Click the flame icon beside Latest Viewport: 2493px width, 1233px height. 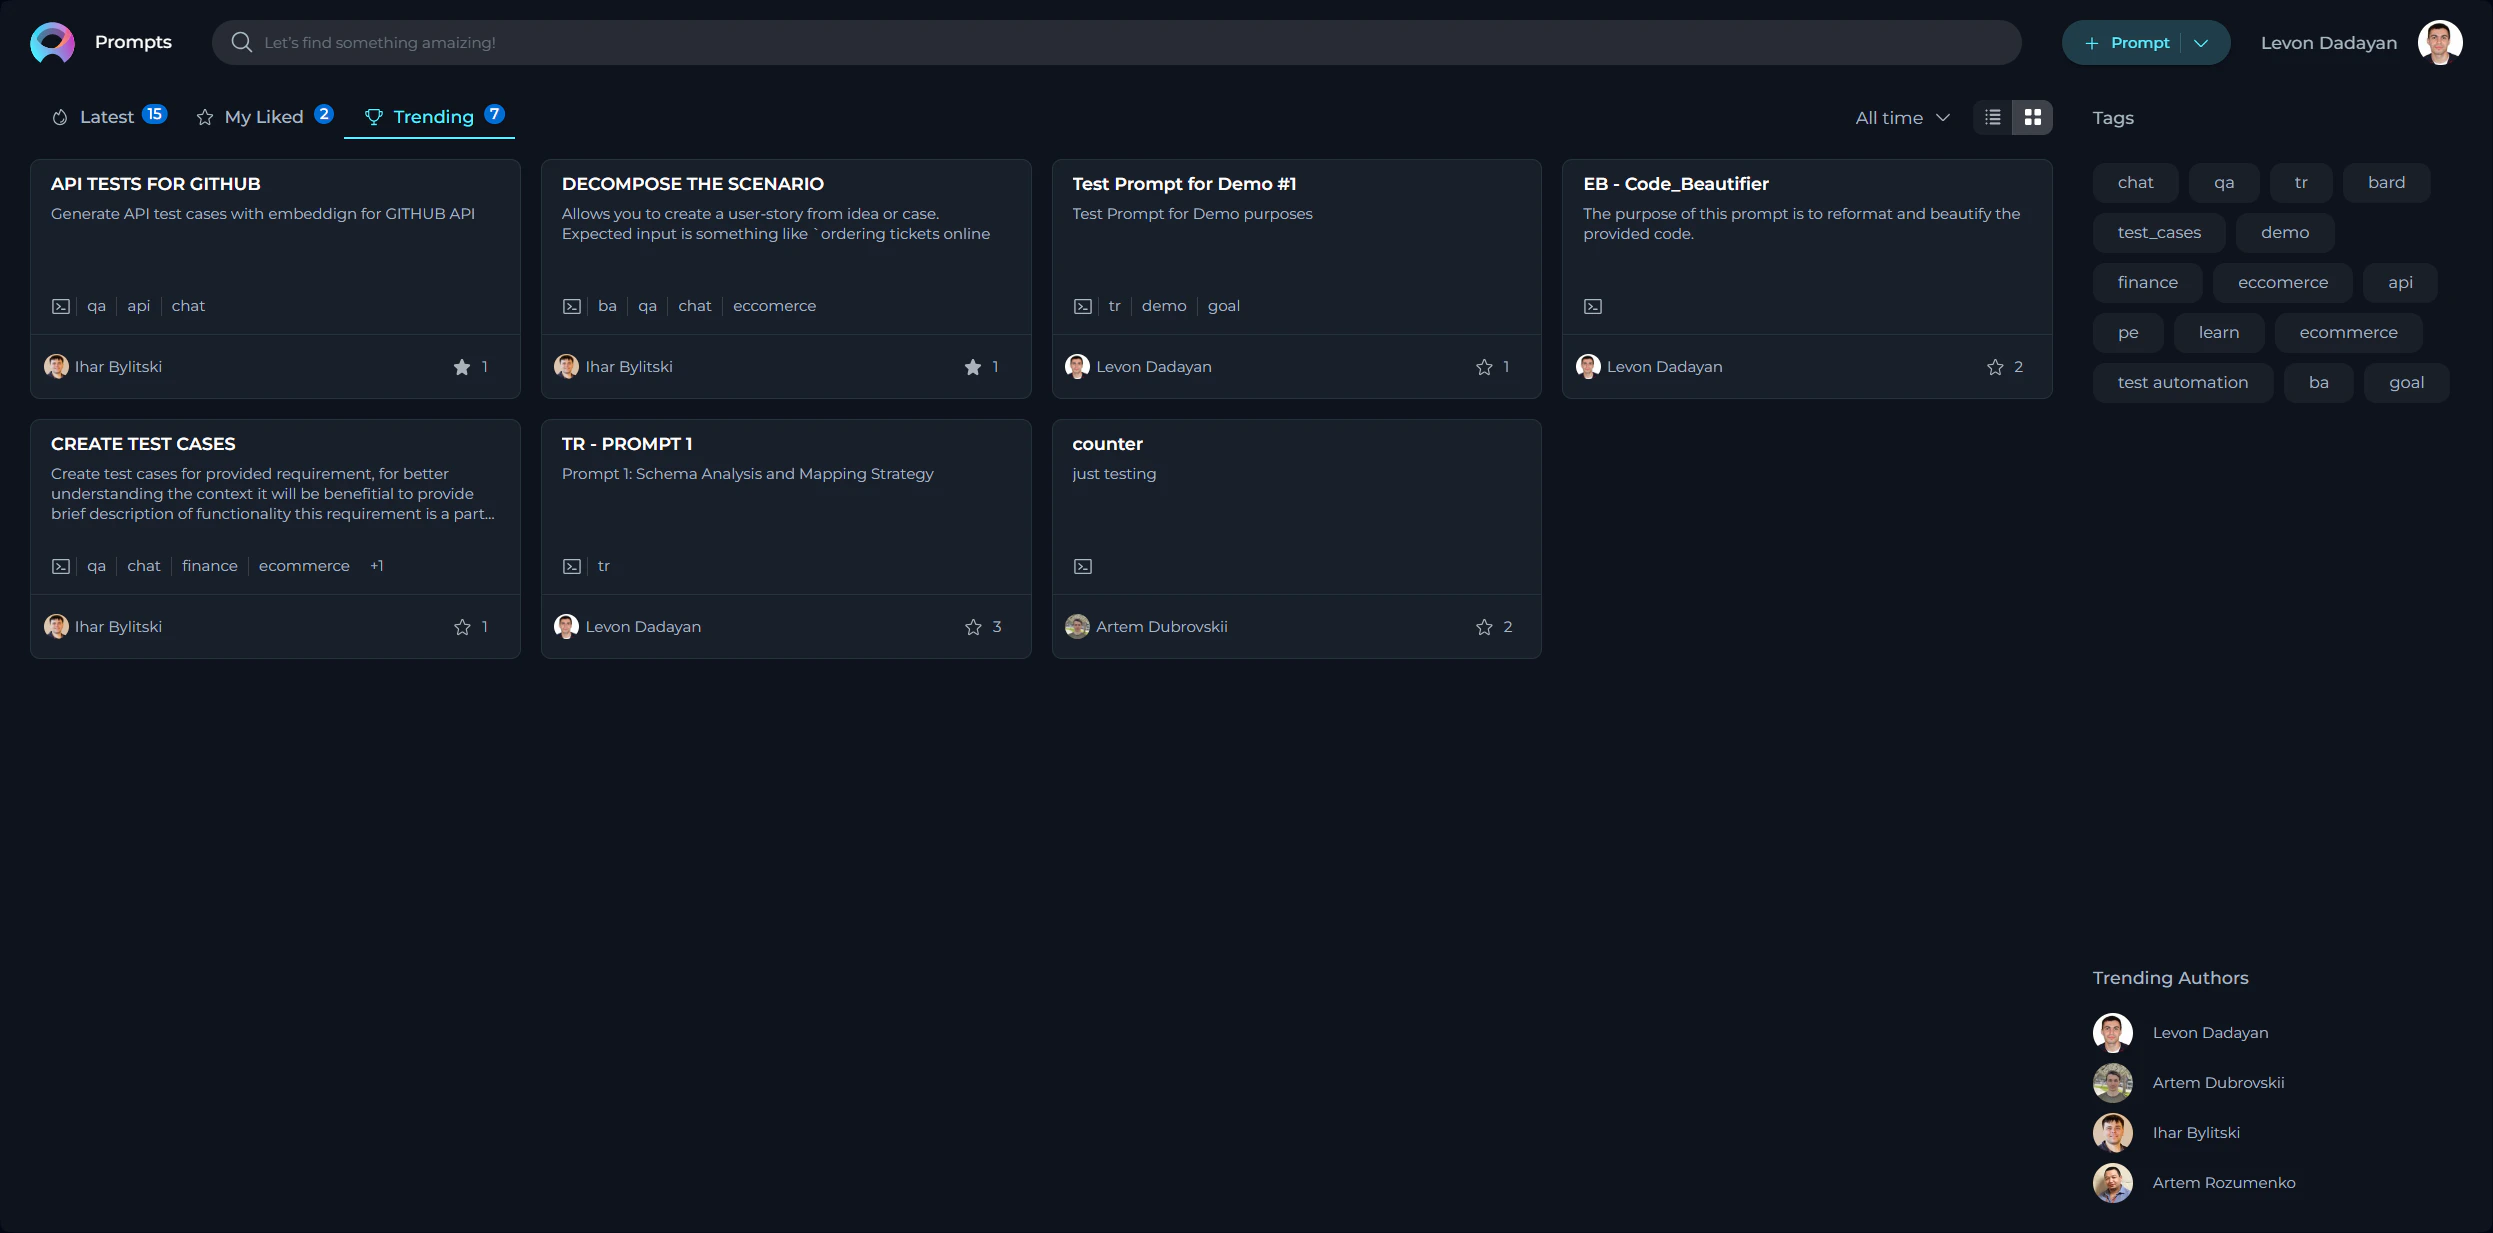[59, 116]
